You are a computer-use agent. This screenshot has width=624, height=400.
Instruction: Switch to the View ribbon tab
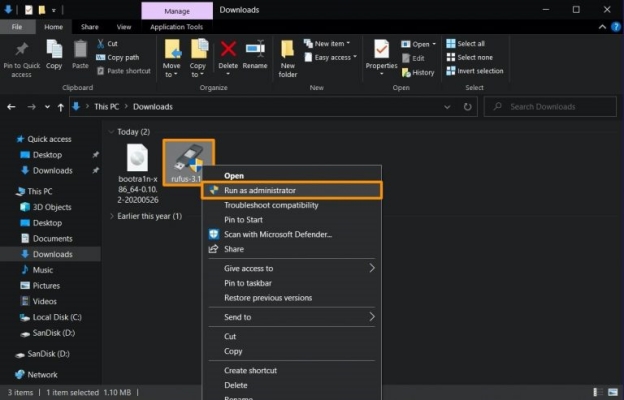[124, 27]
